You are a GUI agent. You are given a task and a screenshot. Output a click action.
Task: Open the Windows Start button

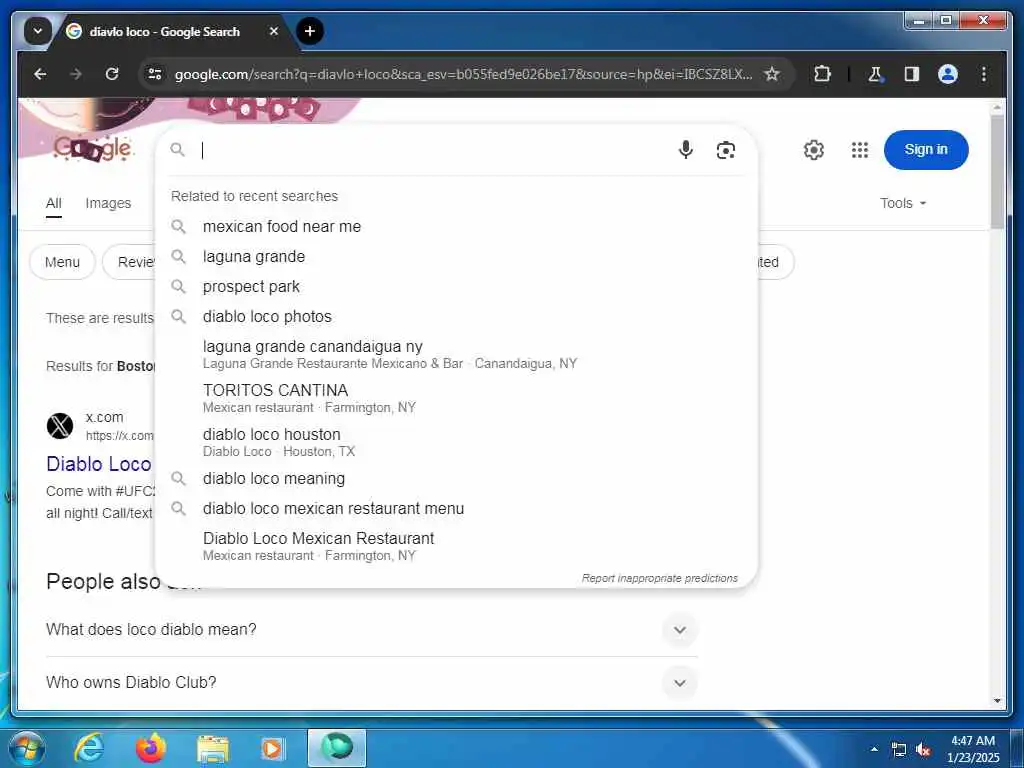(x=26, y=748)
